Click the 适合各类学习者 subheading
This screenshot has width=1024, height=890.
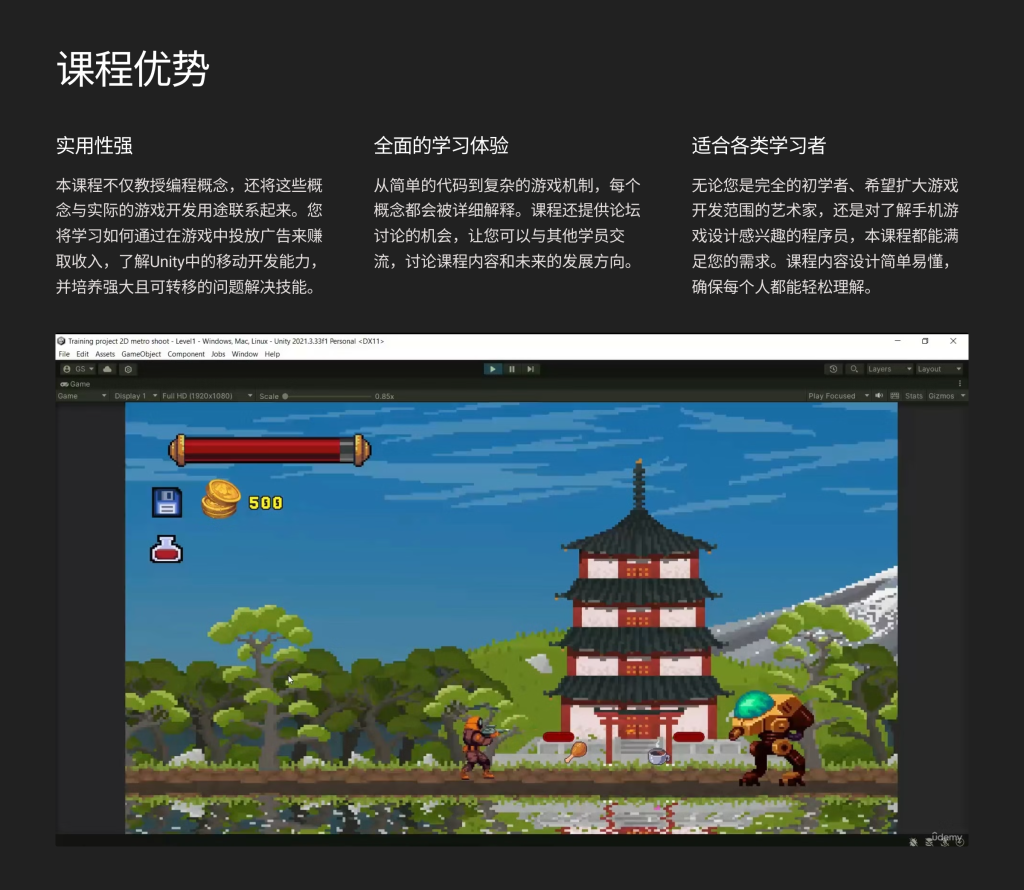(759, 146)
